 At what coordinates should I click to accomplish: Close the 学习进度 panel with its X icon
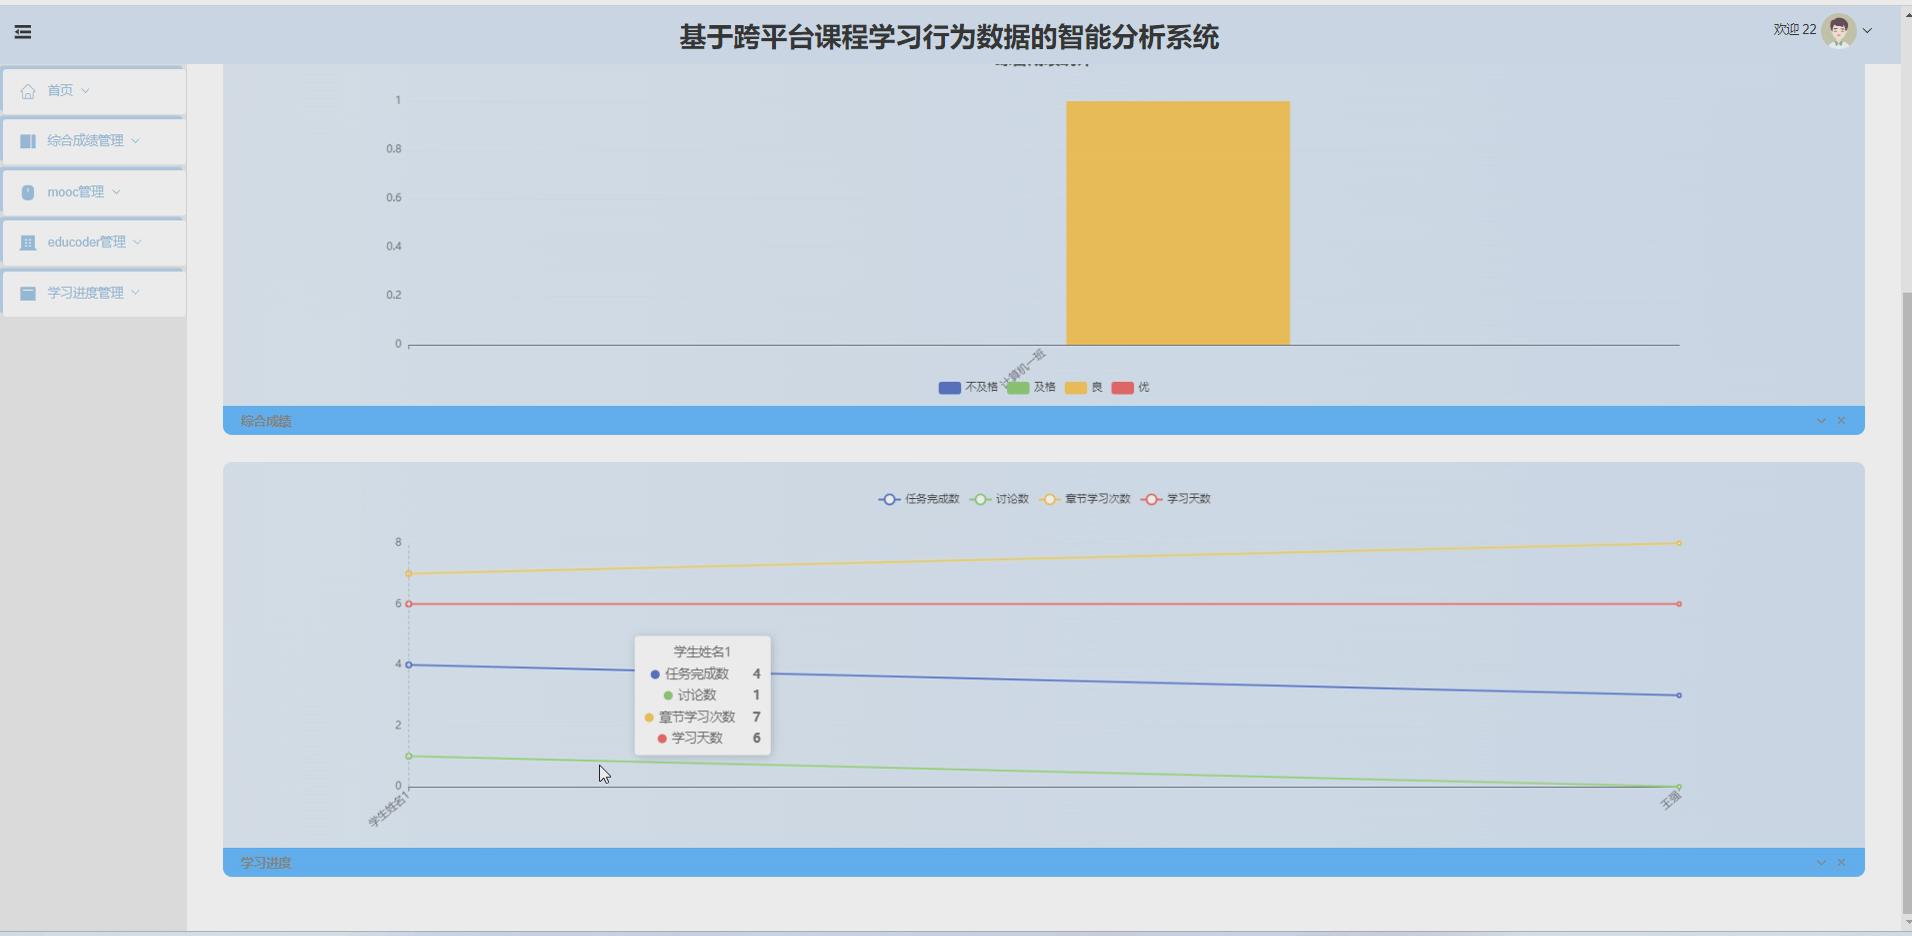click(1843, 861)
